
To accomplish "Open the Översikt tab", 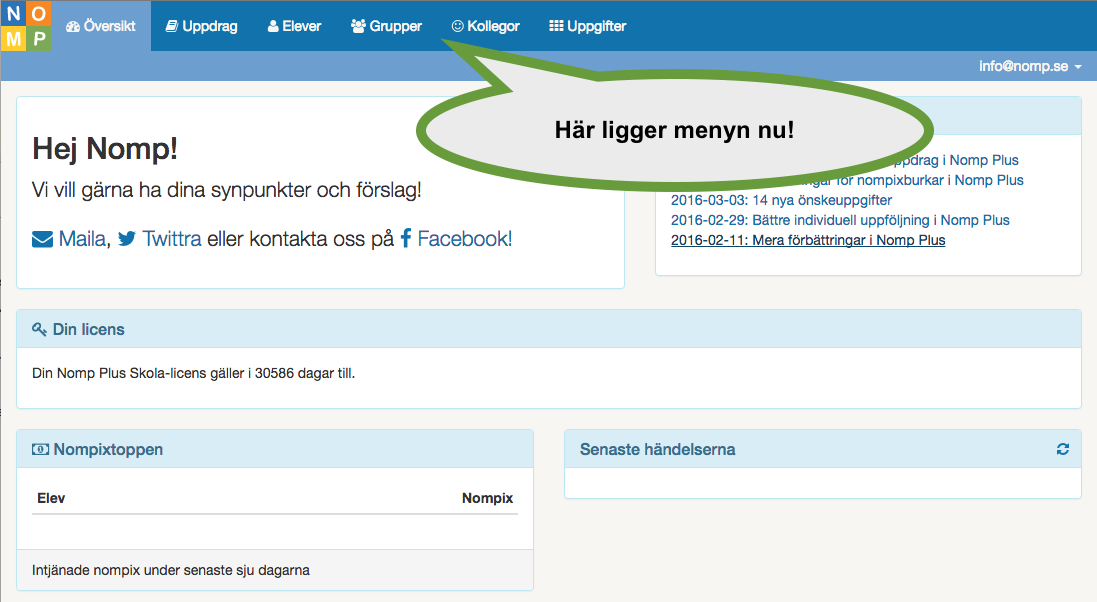I will tap(101, 26).
